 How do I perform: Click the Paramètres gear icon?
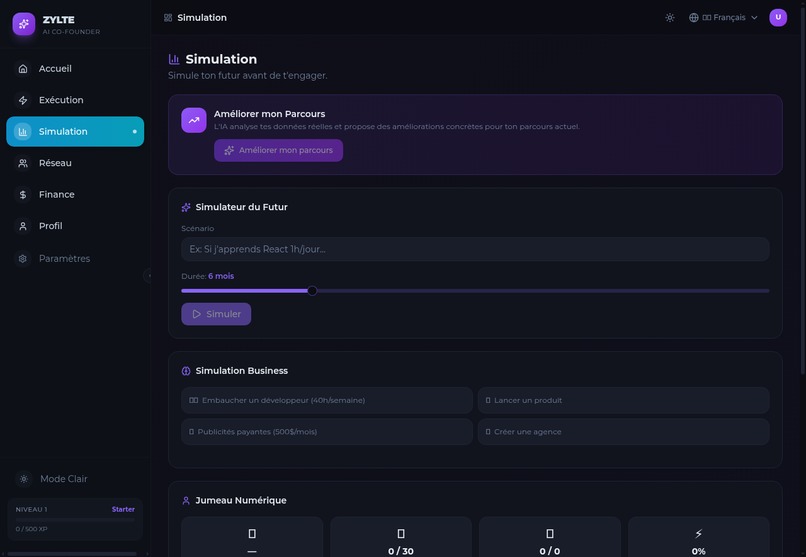pyautogui.click(x=23, y=258)
